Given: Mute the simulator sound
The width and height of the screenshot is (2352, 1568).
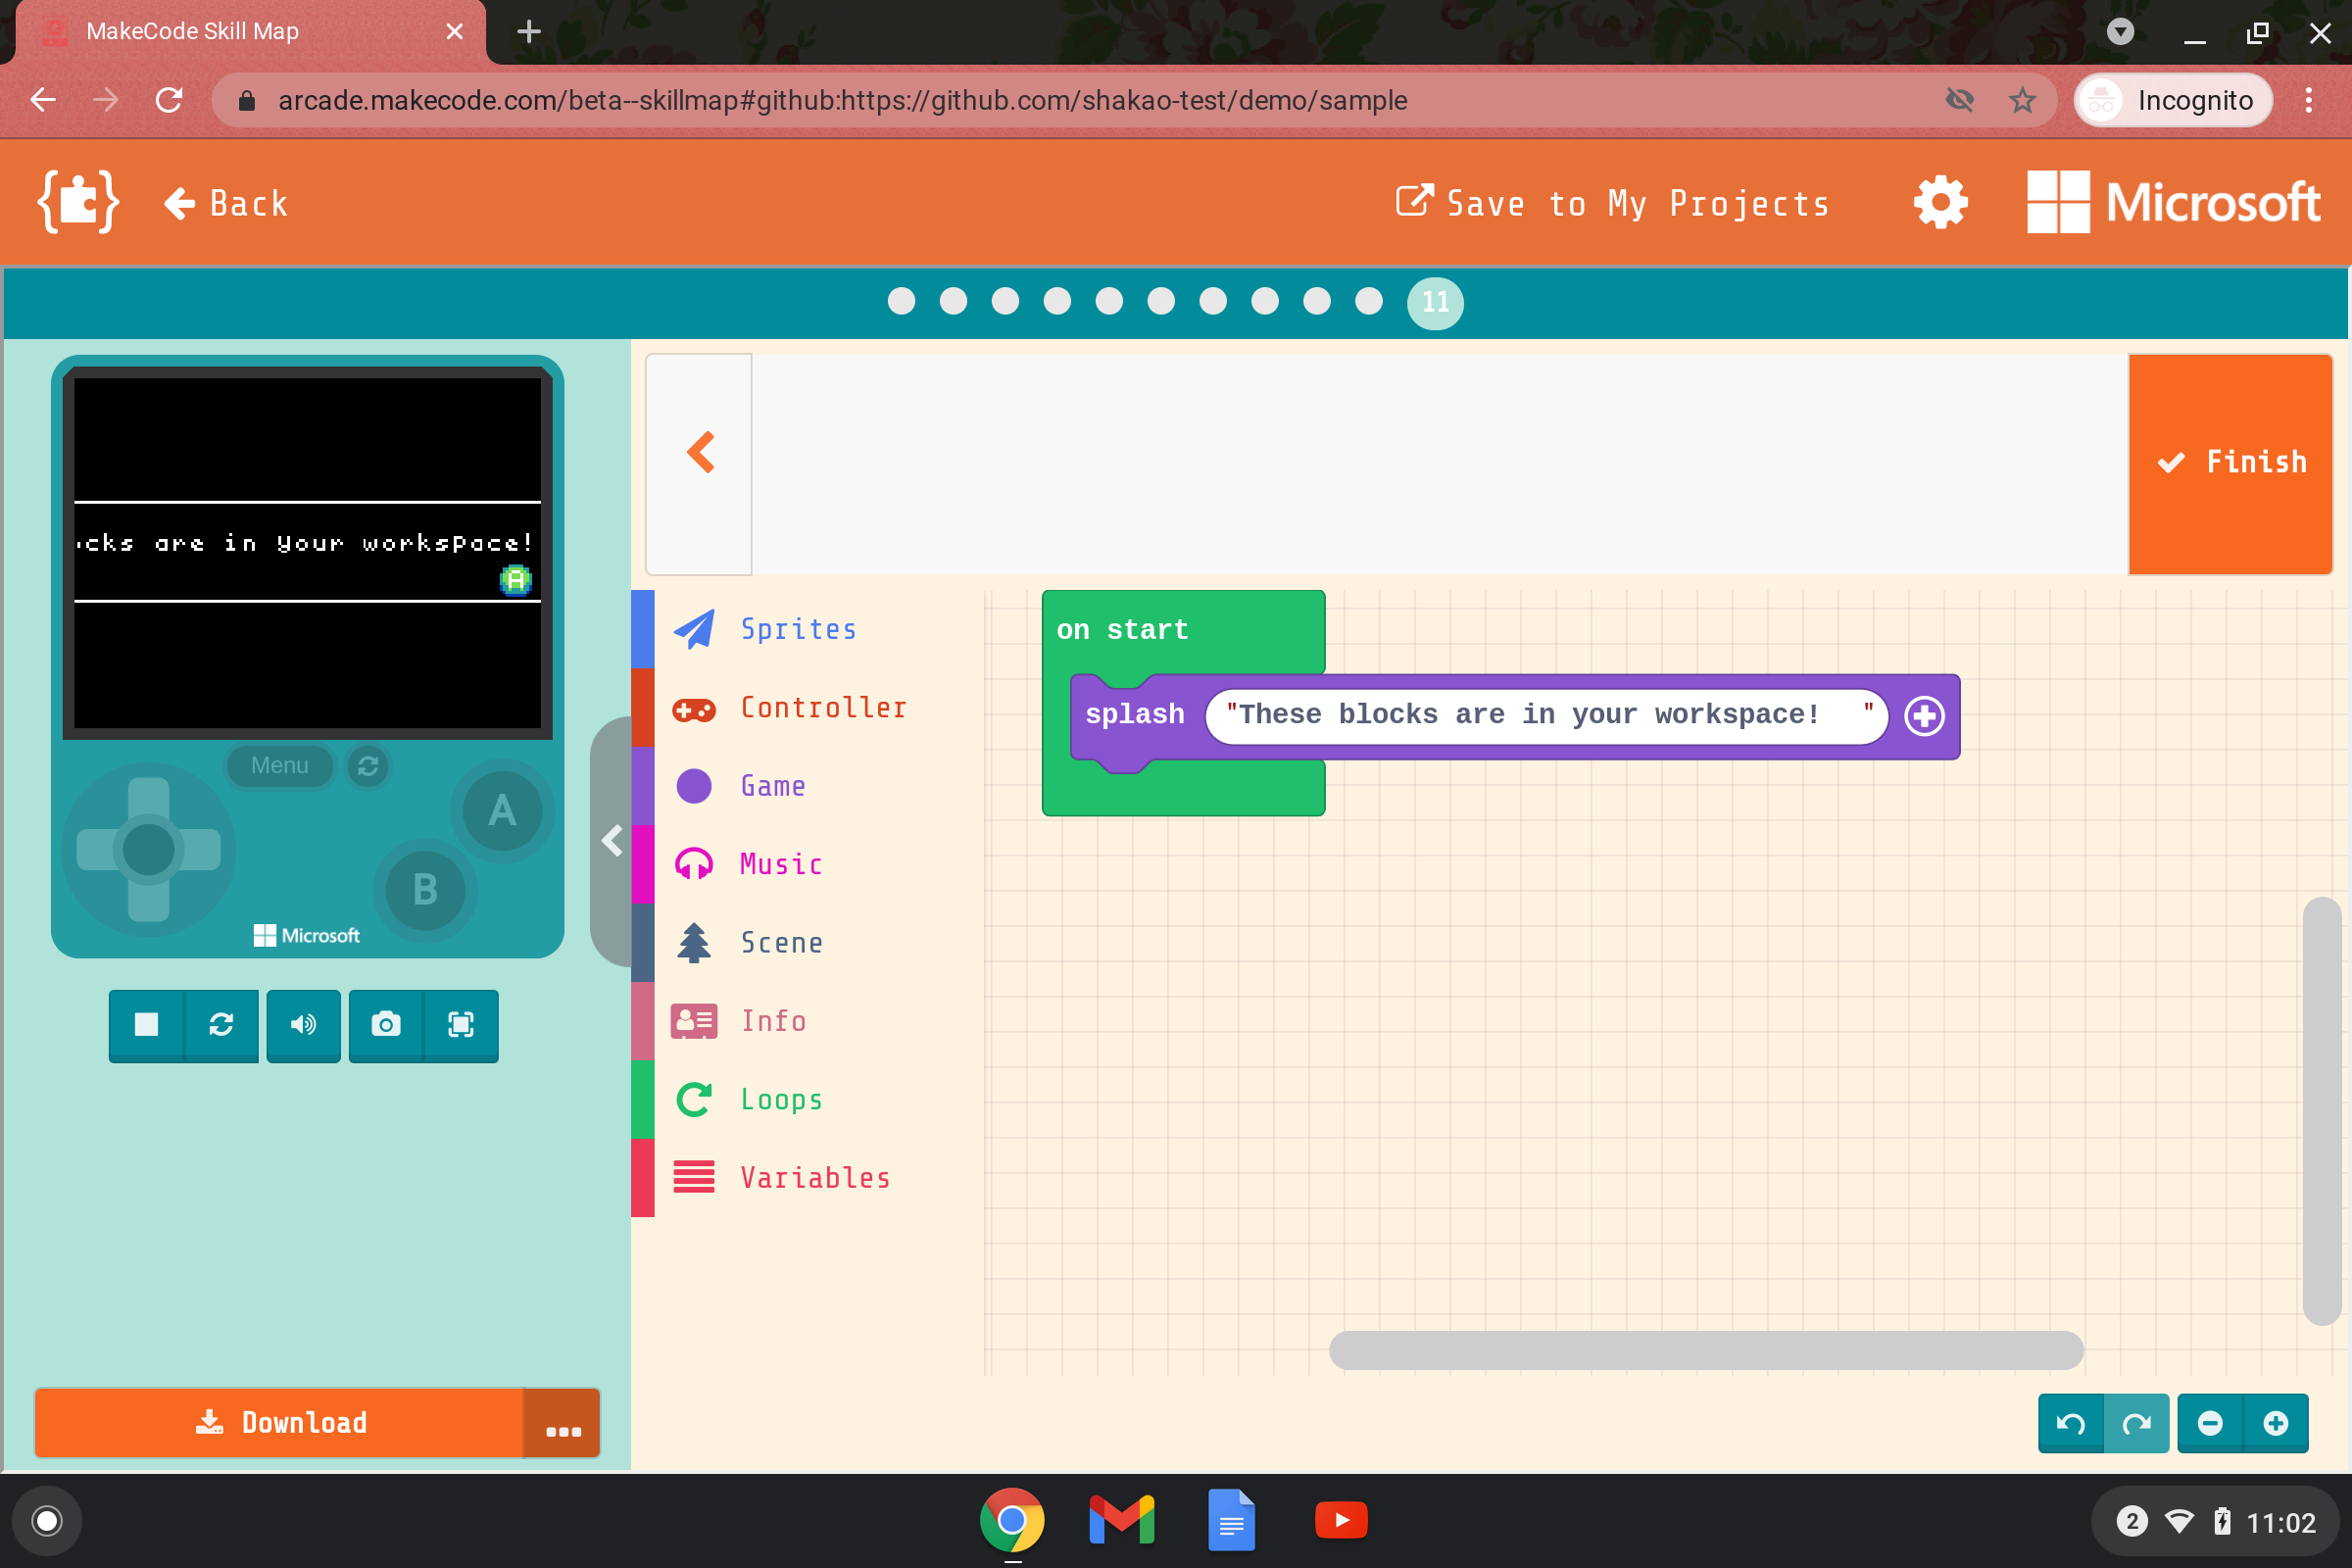Looking at the screenshot, I should 303,1025.
